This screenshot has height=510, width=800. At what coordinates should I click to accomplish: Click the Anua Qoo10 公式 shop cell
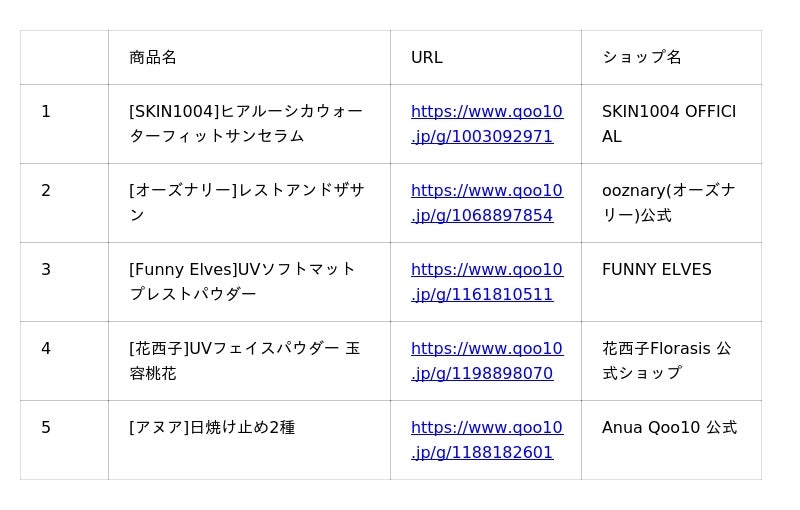point(671,440)
